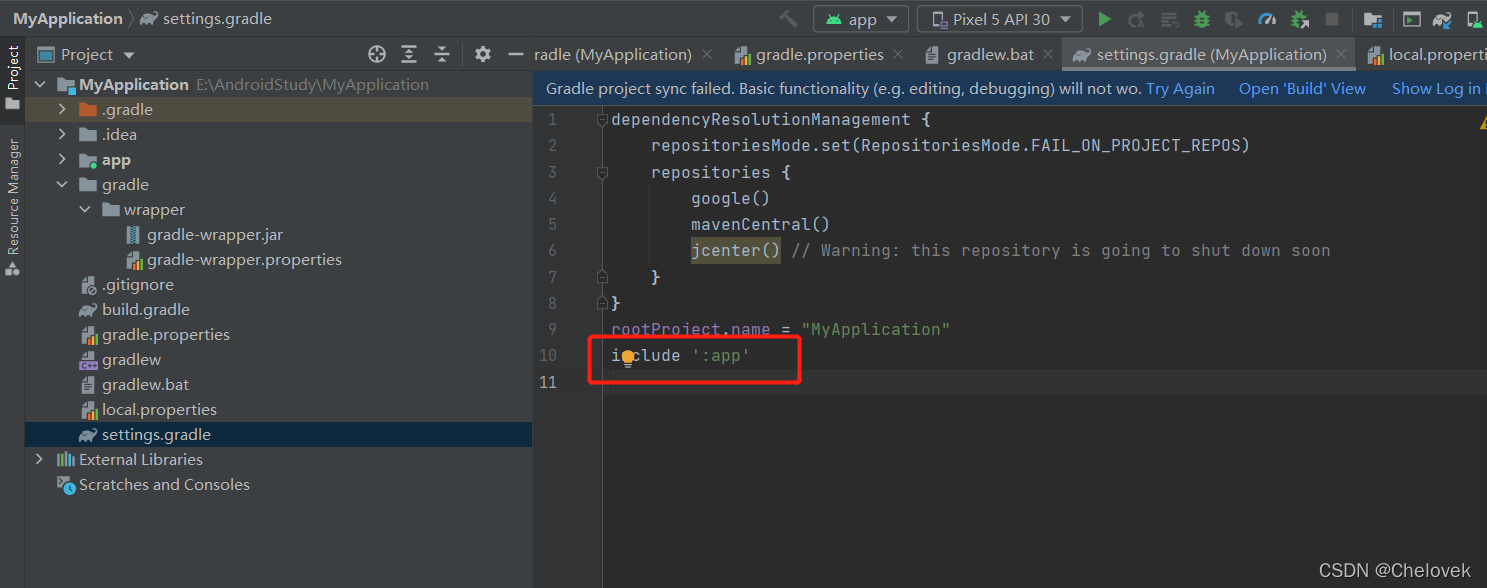The image size is (1487, 588).
Task: Expand the .idea folder
Action: (x=62, y=135)
